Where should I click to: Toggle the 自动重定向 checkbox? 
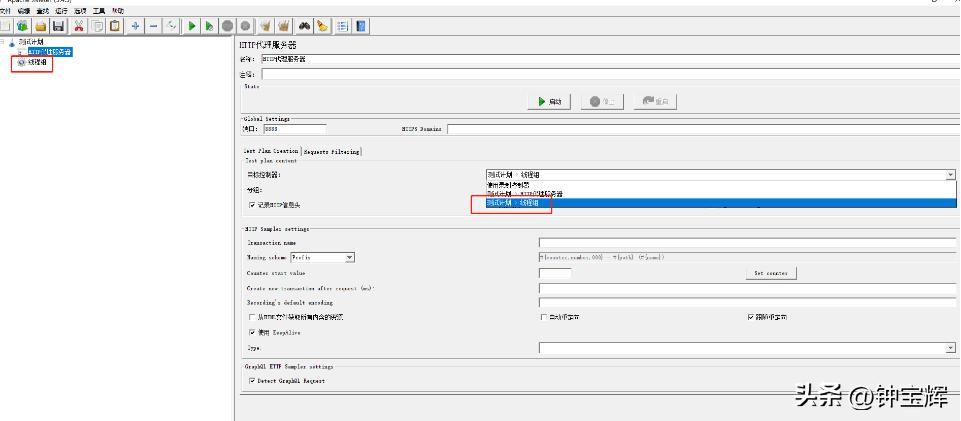[x=543, y=317]
